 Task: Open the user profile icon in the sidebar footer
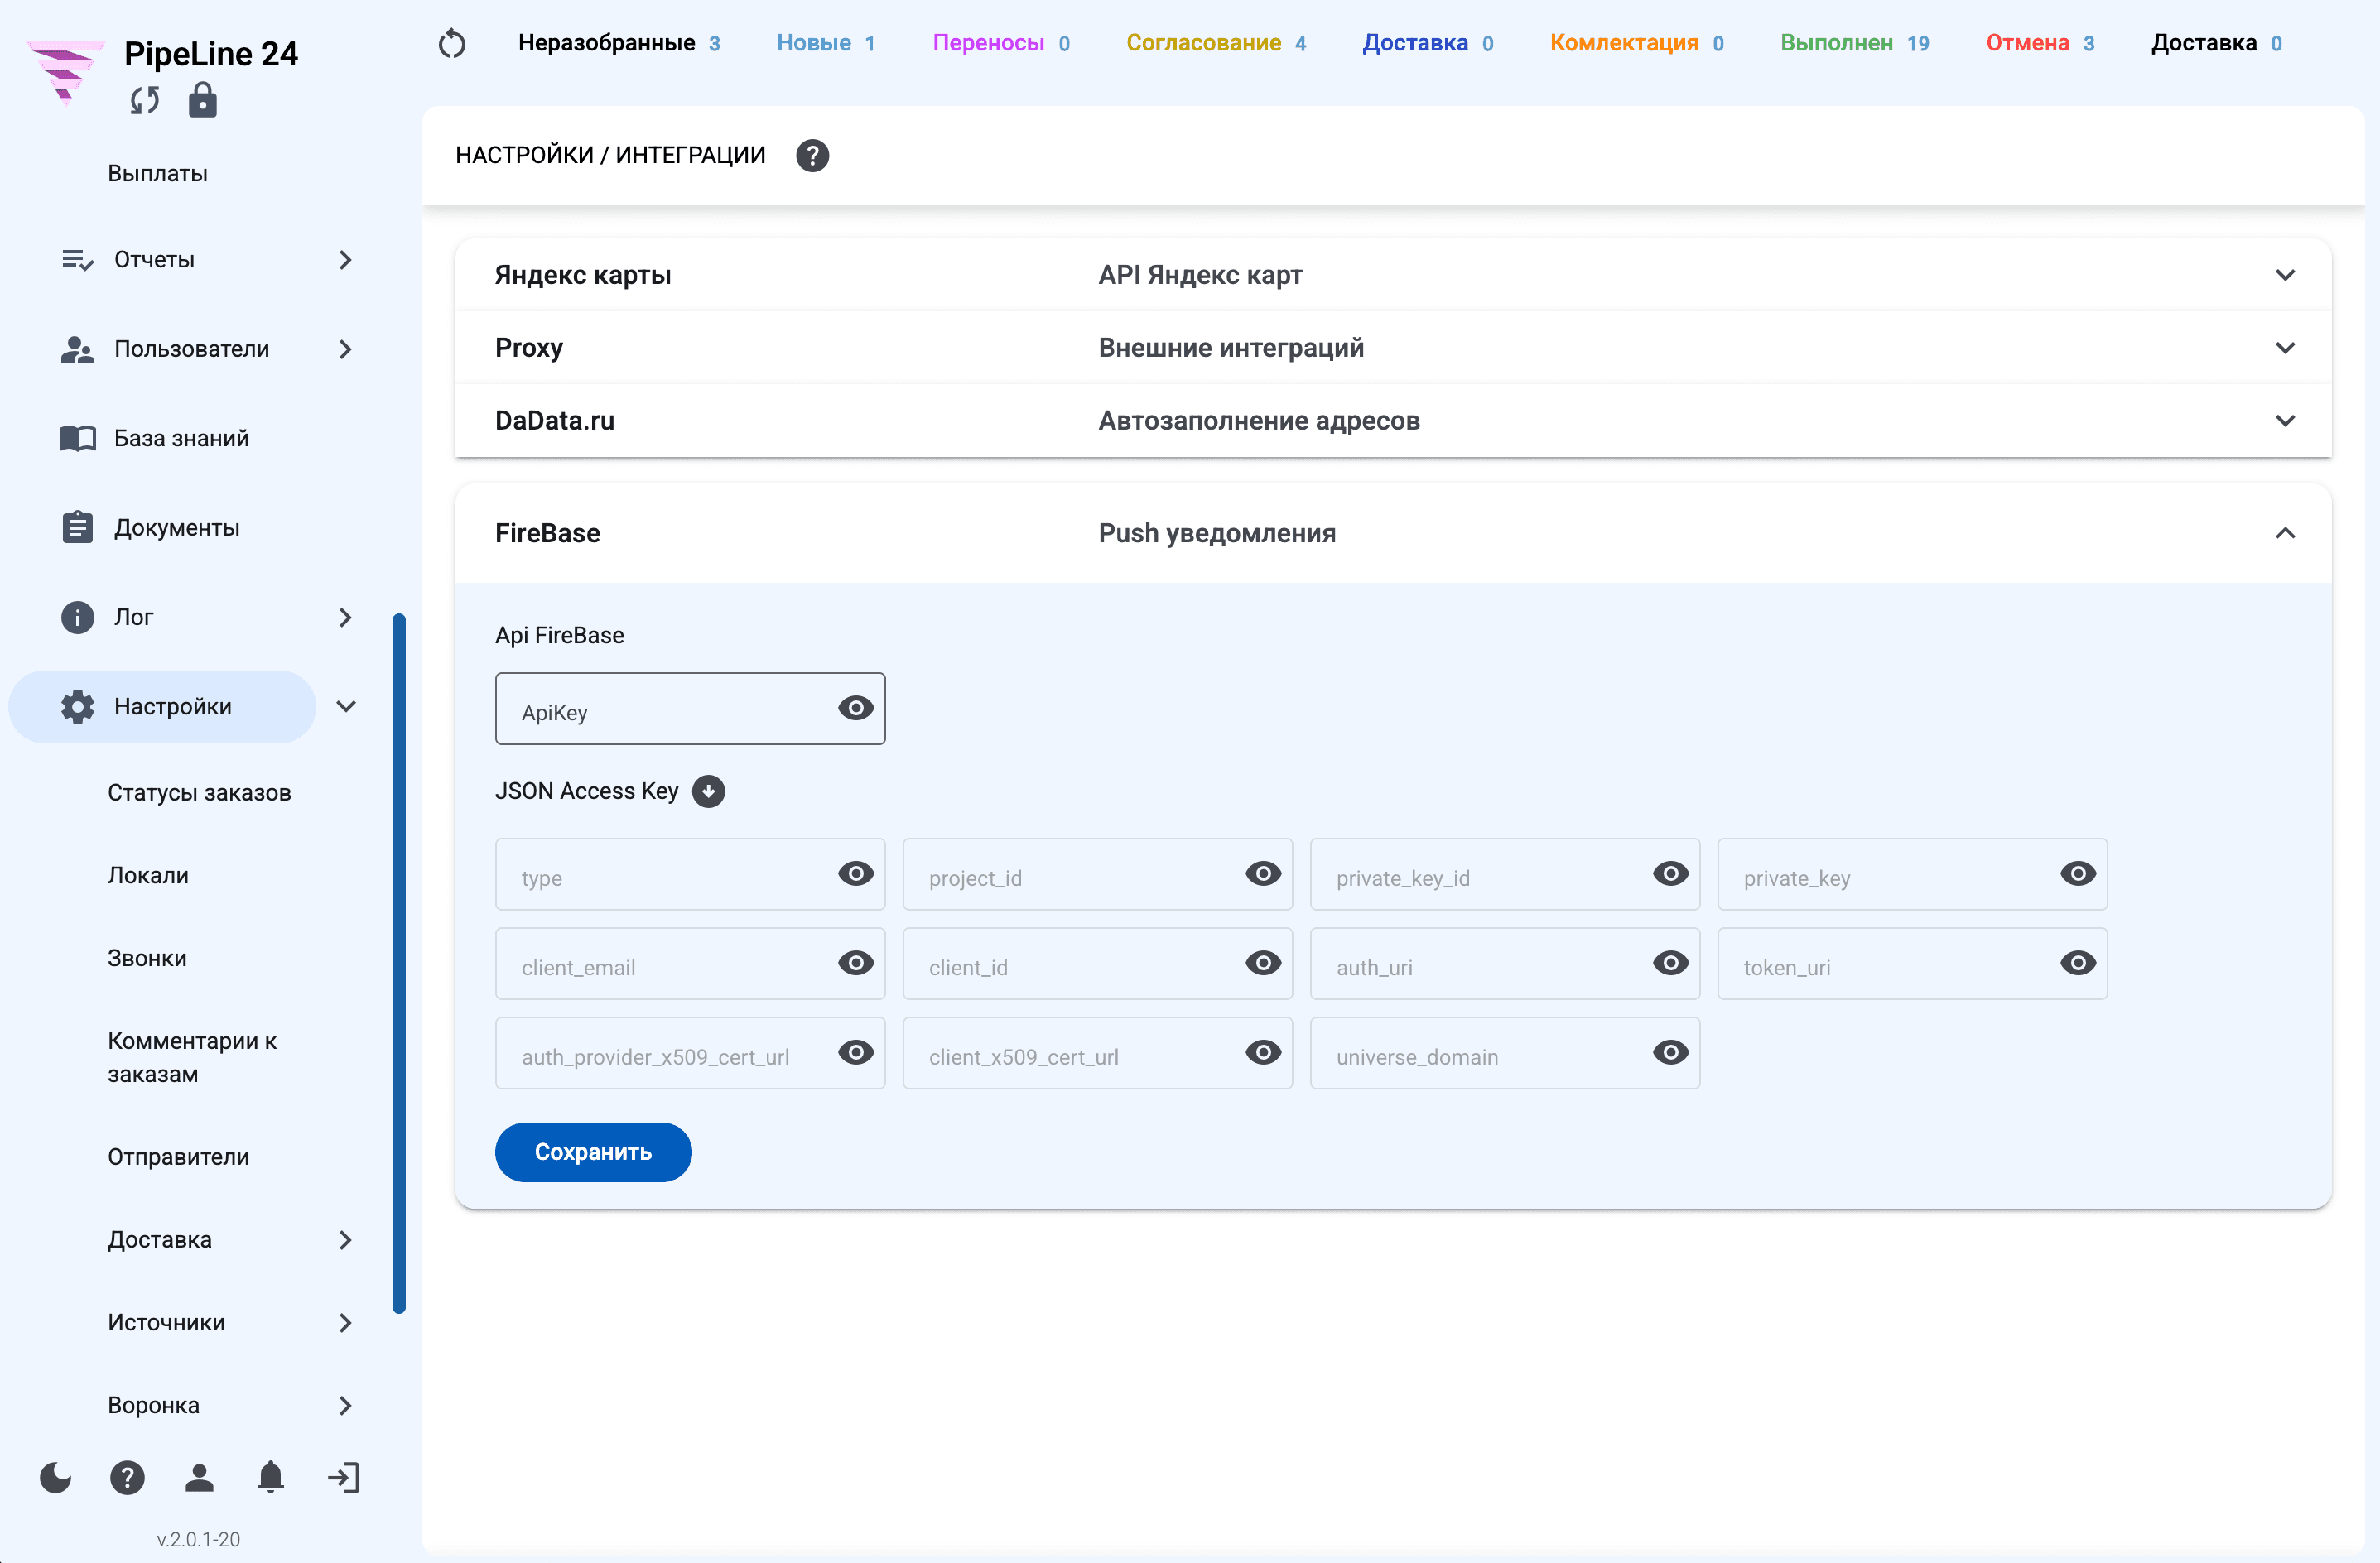199,1477
